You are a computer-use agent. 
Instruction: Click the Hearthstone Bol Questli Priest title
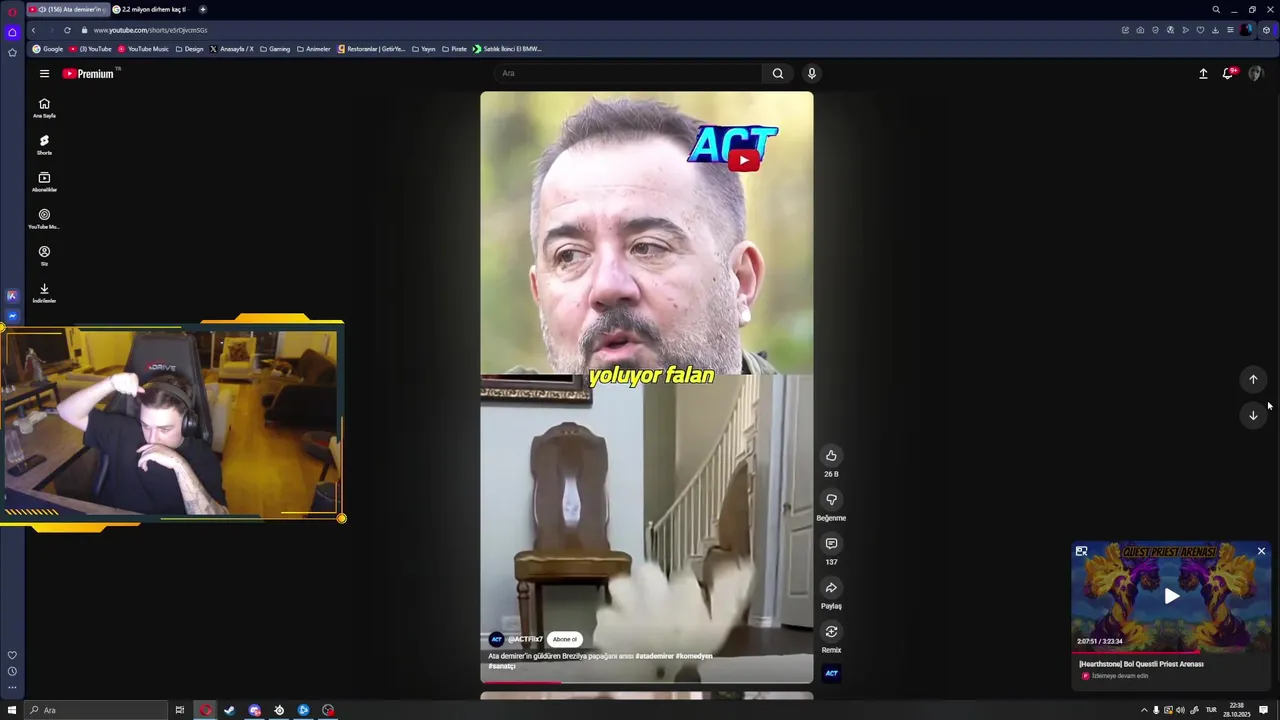coord(1141,664)
